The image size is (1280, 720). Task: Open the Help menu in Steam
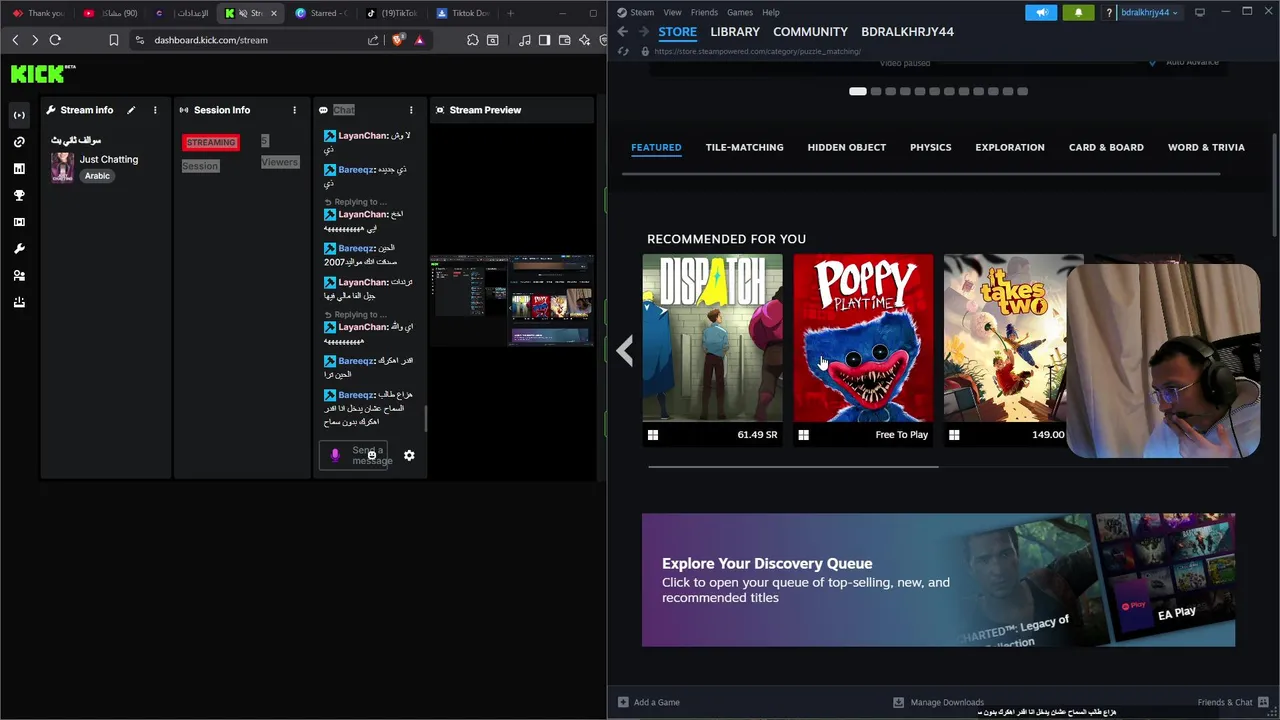771,12
